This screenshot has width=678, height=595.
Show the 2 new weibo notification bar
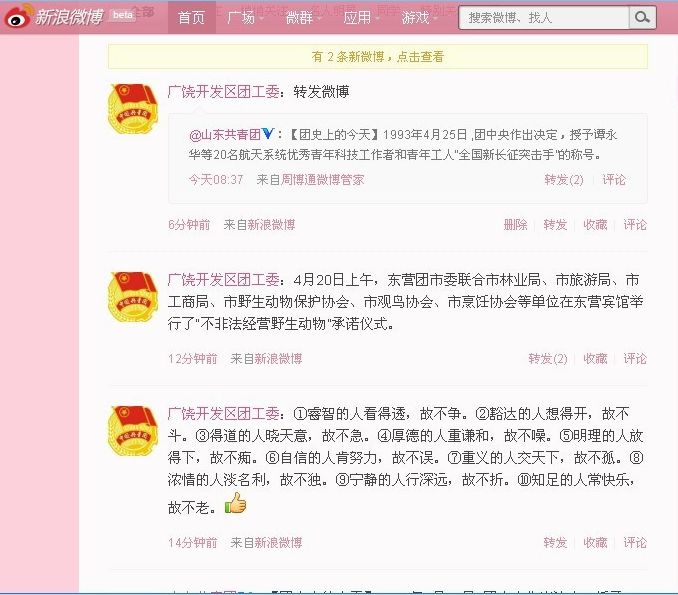pyautogui.click(x=377, y=57)
